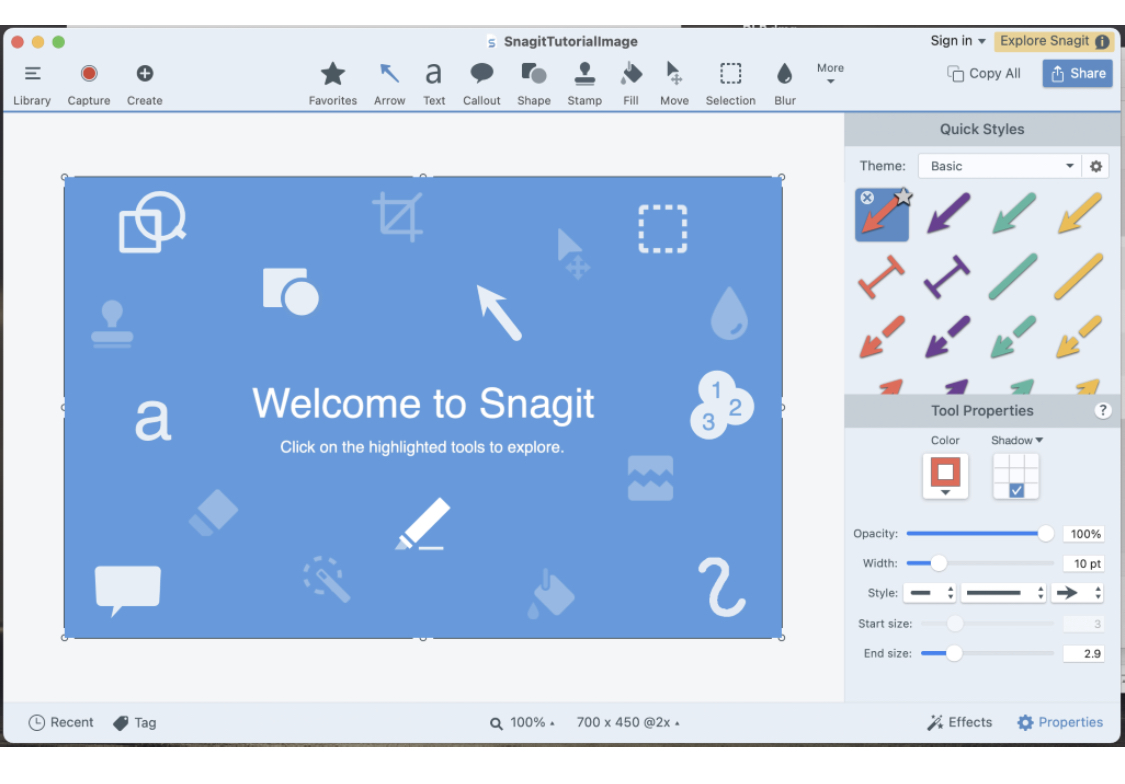Open Quick Styles gear settings
The image size is (1125, 784).
click(1096, 166)
